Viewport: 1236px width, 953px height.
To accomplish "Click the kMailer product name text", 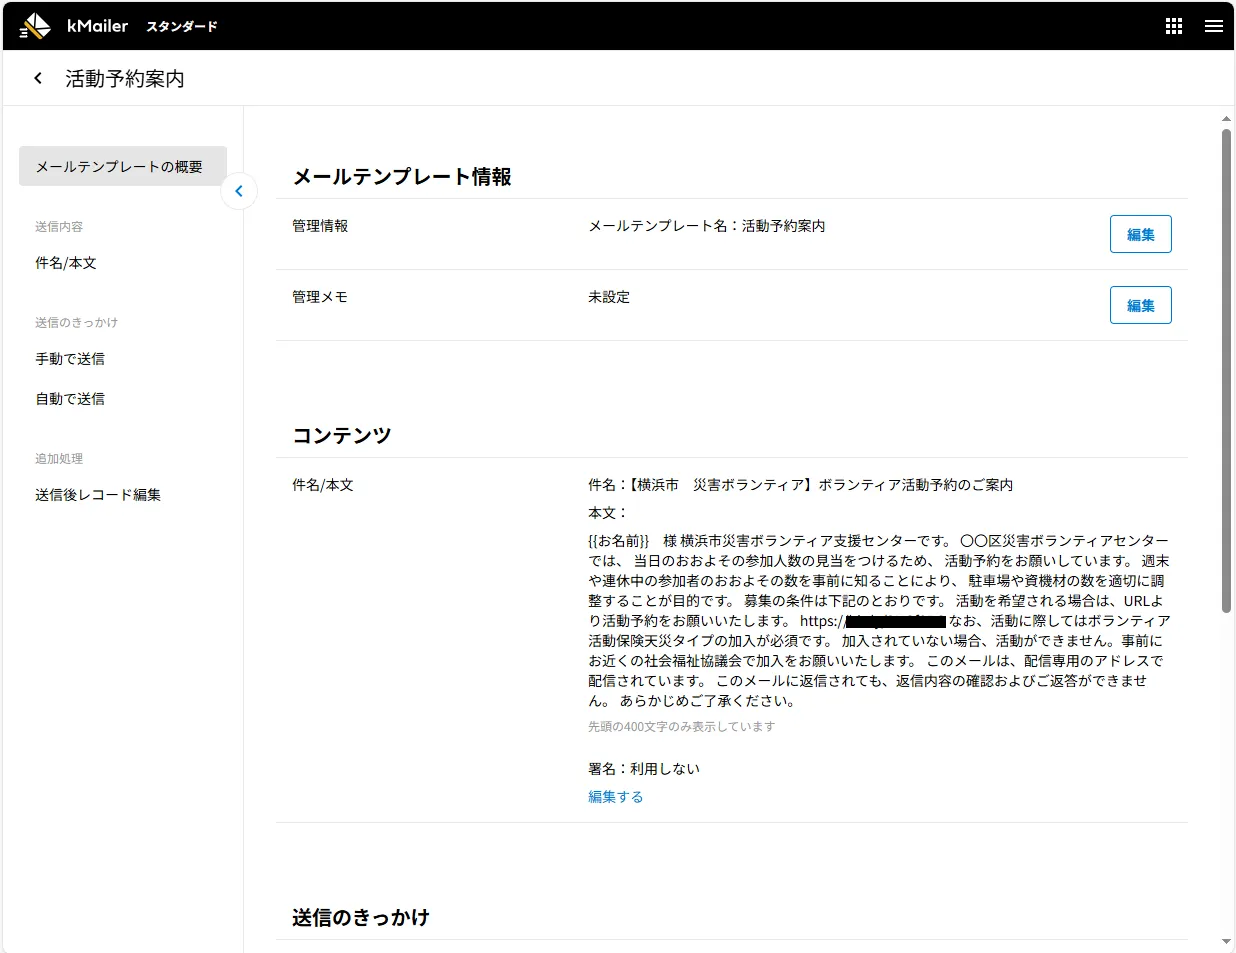I will coord(97,26).
